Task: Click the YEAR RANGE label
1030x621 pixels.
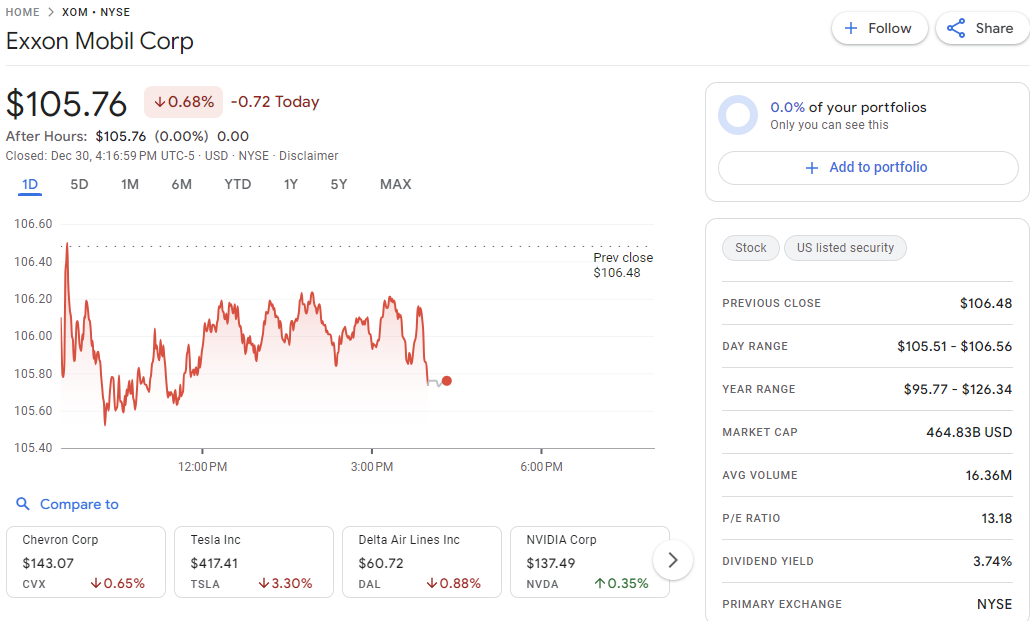Action: [759, 389]
